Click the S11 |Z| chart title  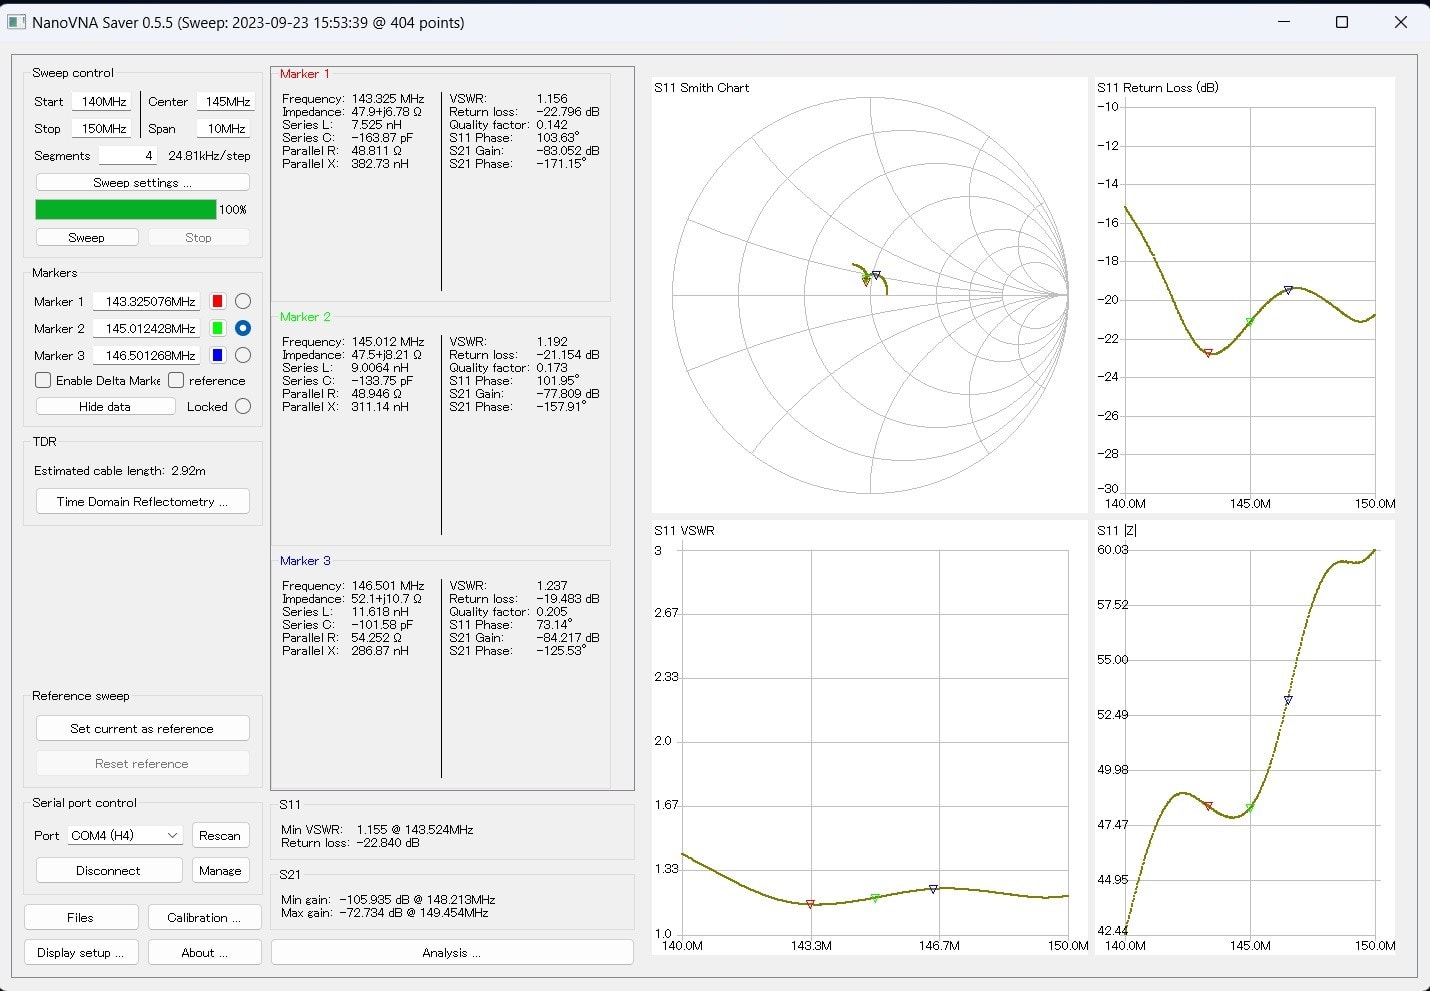(1117, 530)
